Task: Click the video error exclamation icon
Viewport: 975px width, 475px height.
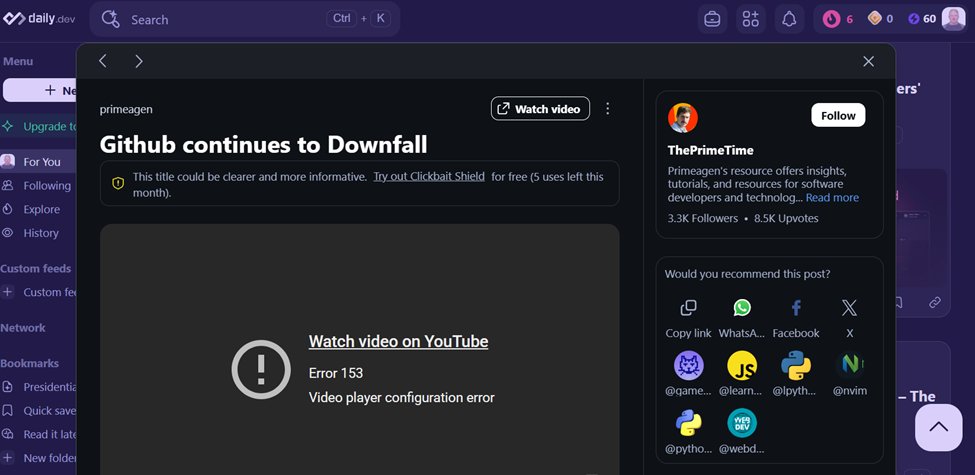Action: point(261,369)
